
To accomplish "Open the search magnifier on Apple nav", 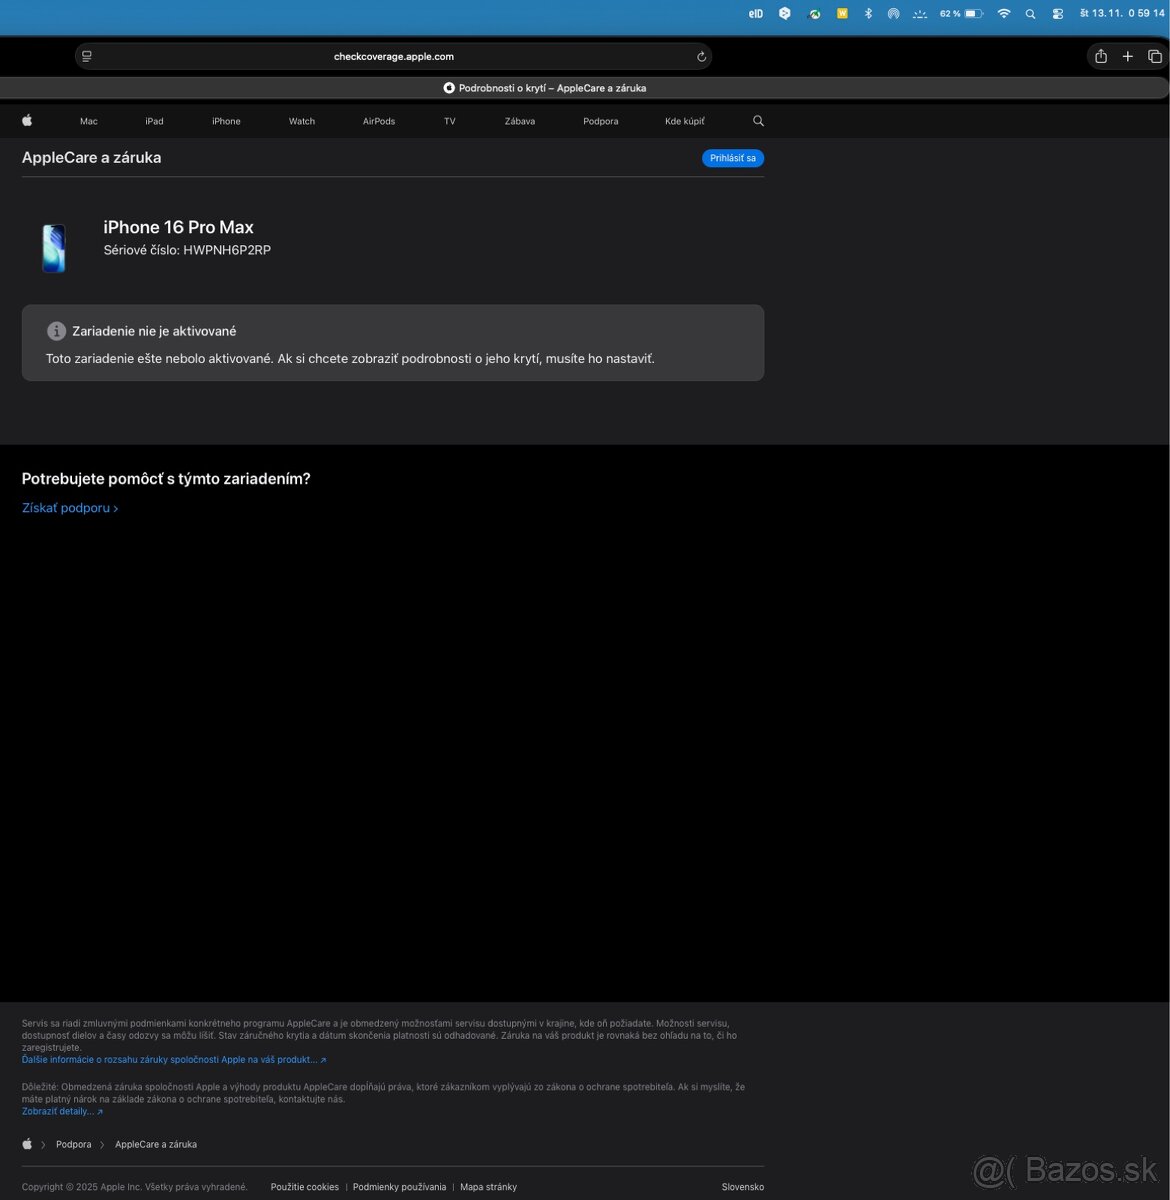I will click(x=758, y=121).
